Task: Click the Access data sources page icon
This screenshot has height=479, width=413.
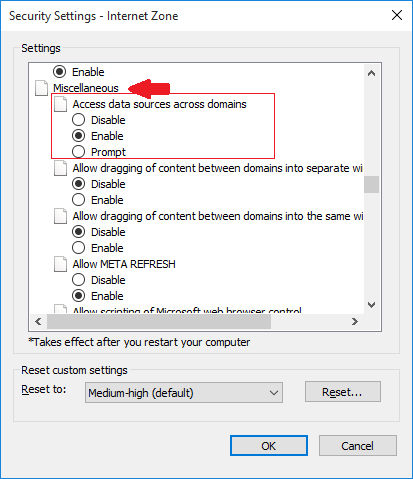Action: pos(61,104)
